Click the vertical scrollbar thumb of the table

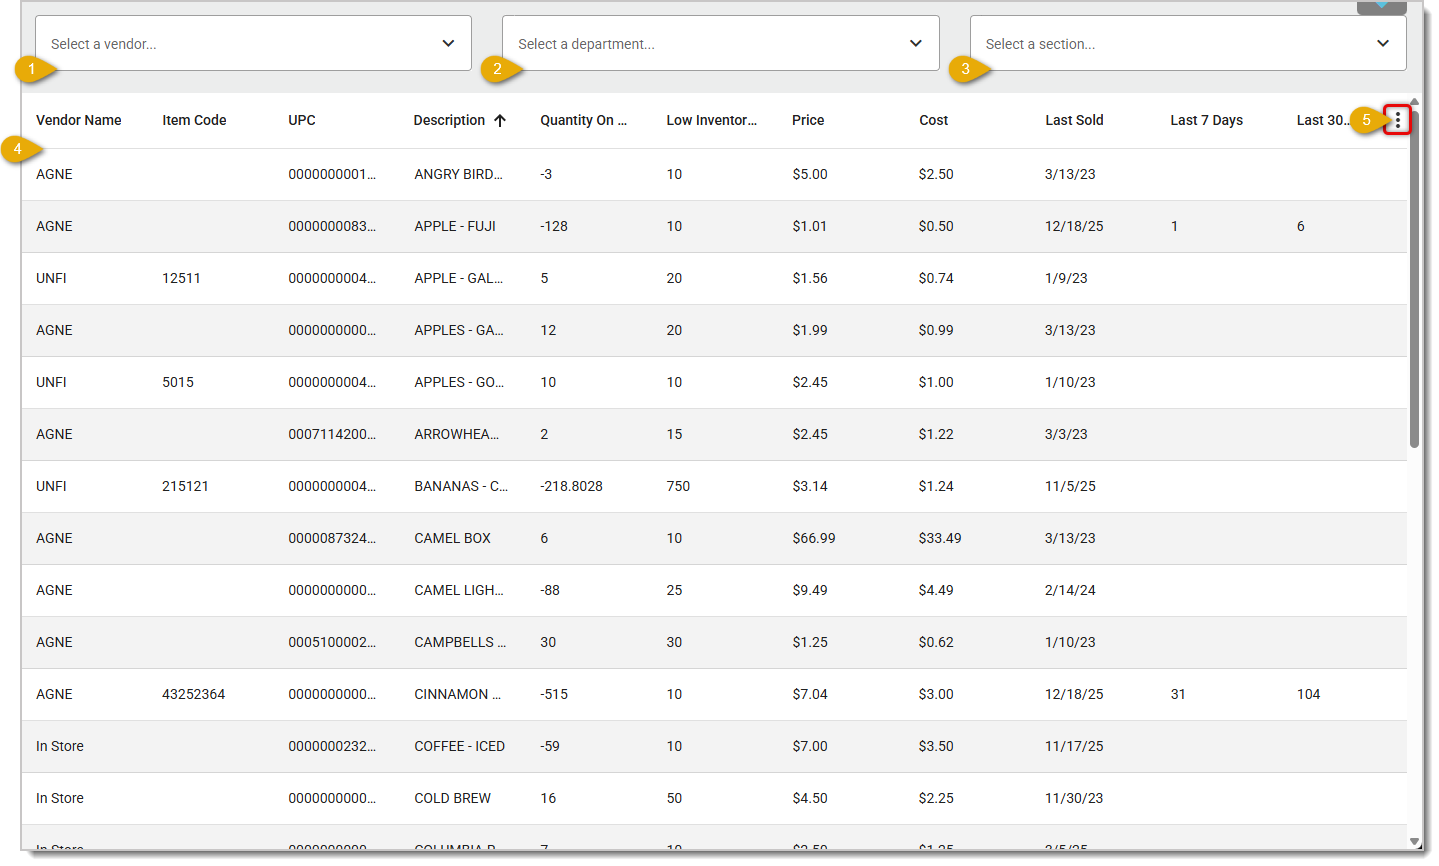[x=1414, y=277]
